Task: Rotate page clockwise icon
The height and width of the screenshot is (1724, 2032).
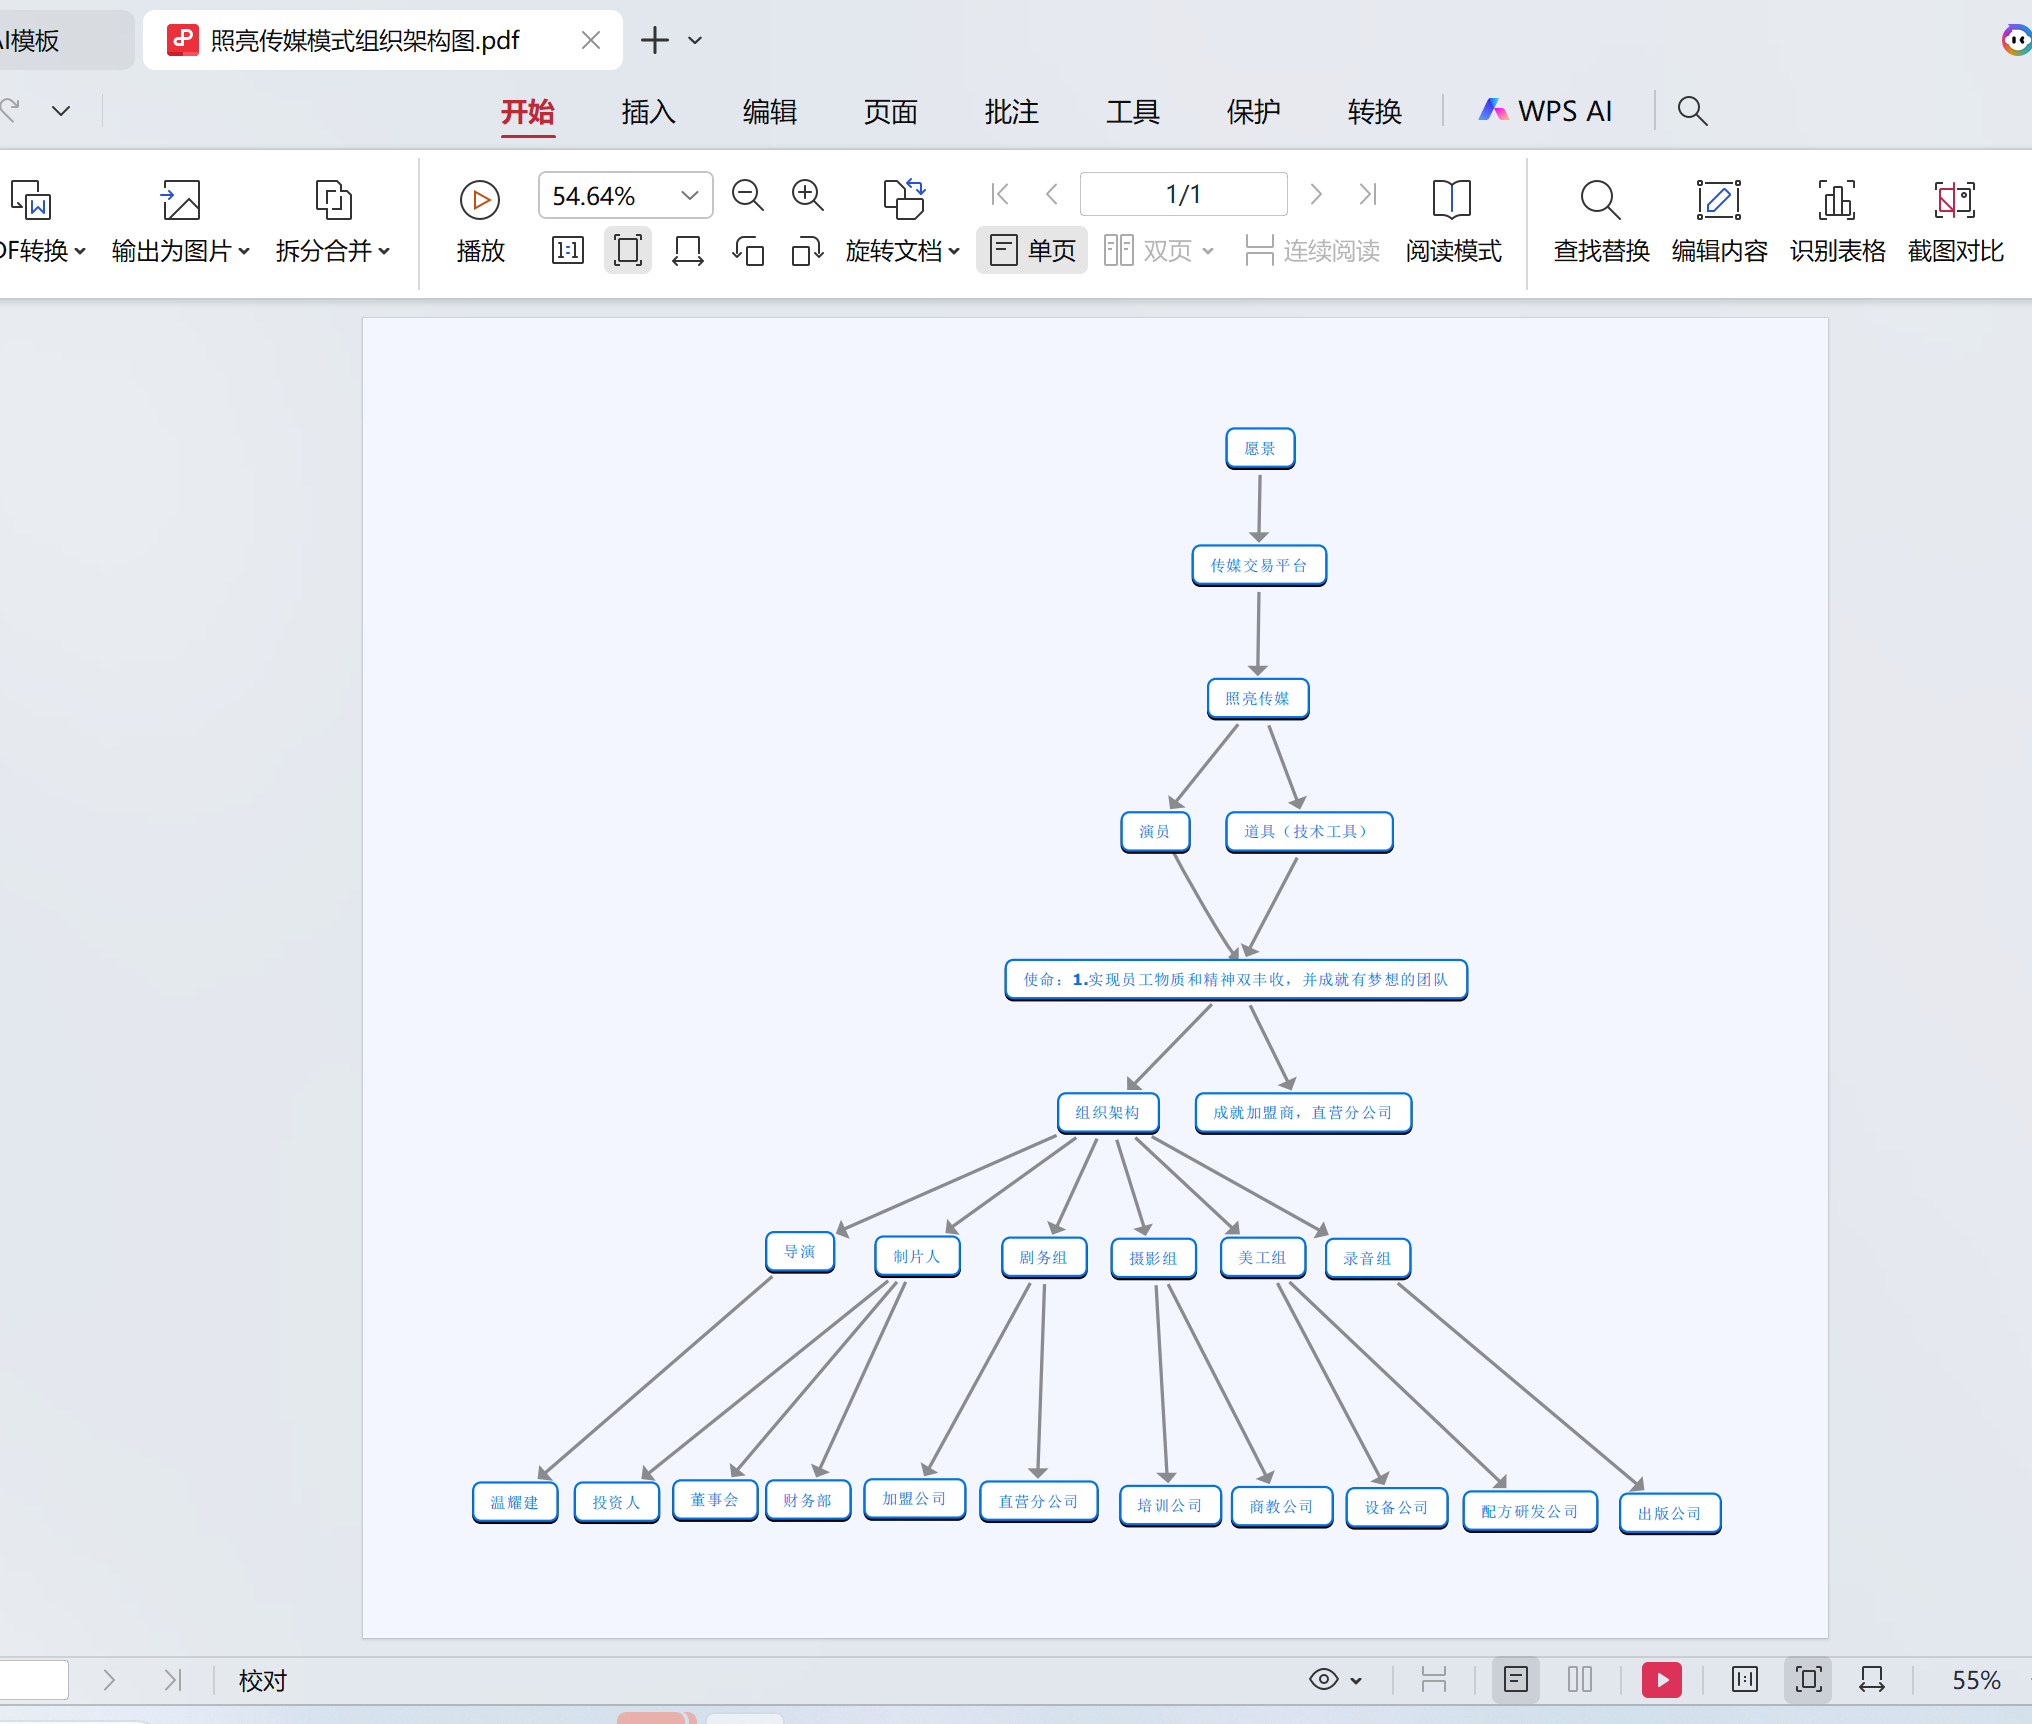Action: pyautogui.click(x=808, y=250)
